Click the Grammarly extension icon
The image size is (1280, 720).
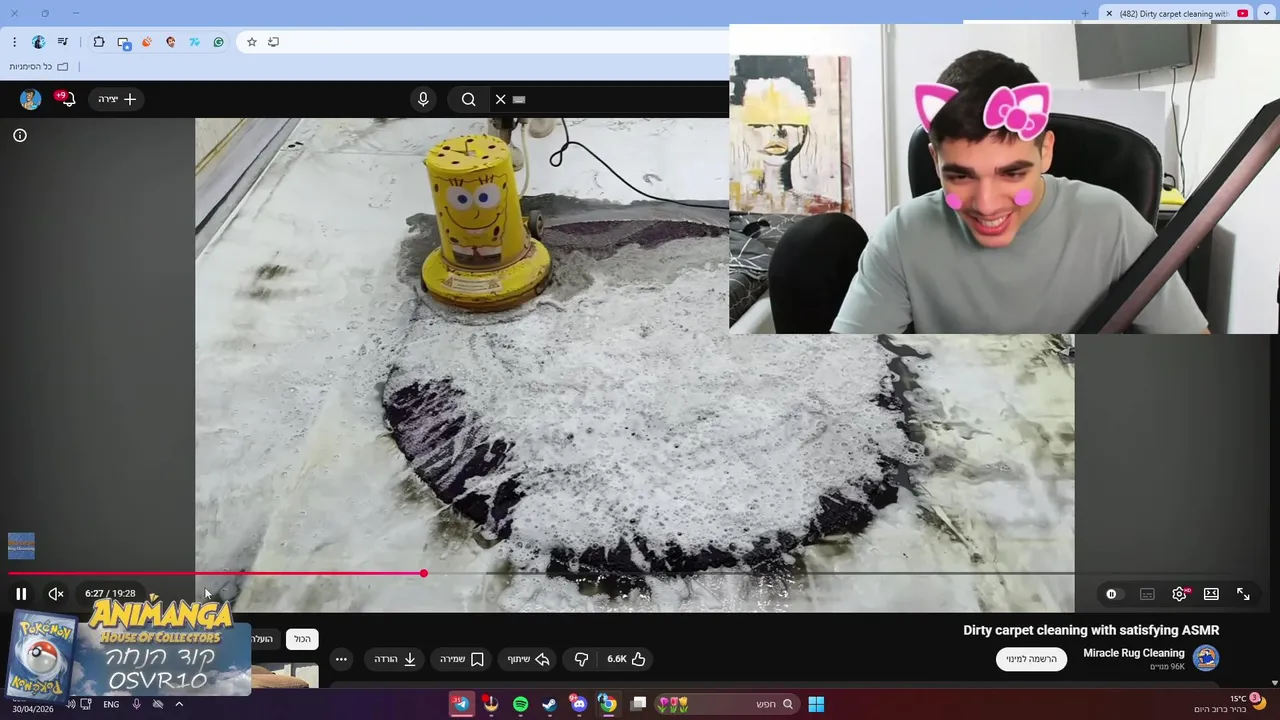218,42
